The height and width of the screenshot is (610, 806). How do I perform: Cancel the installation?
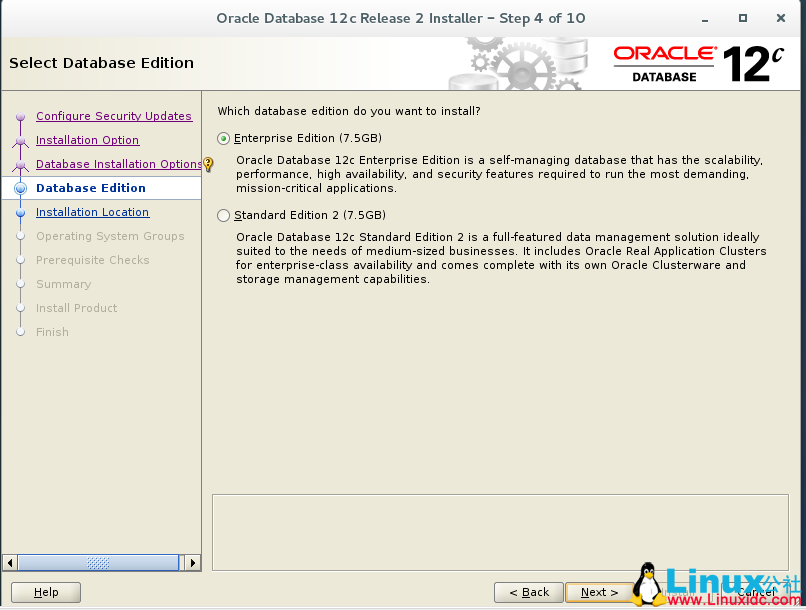[757, 592]
